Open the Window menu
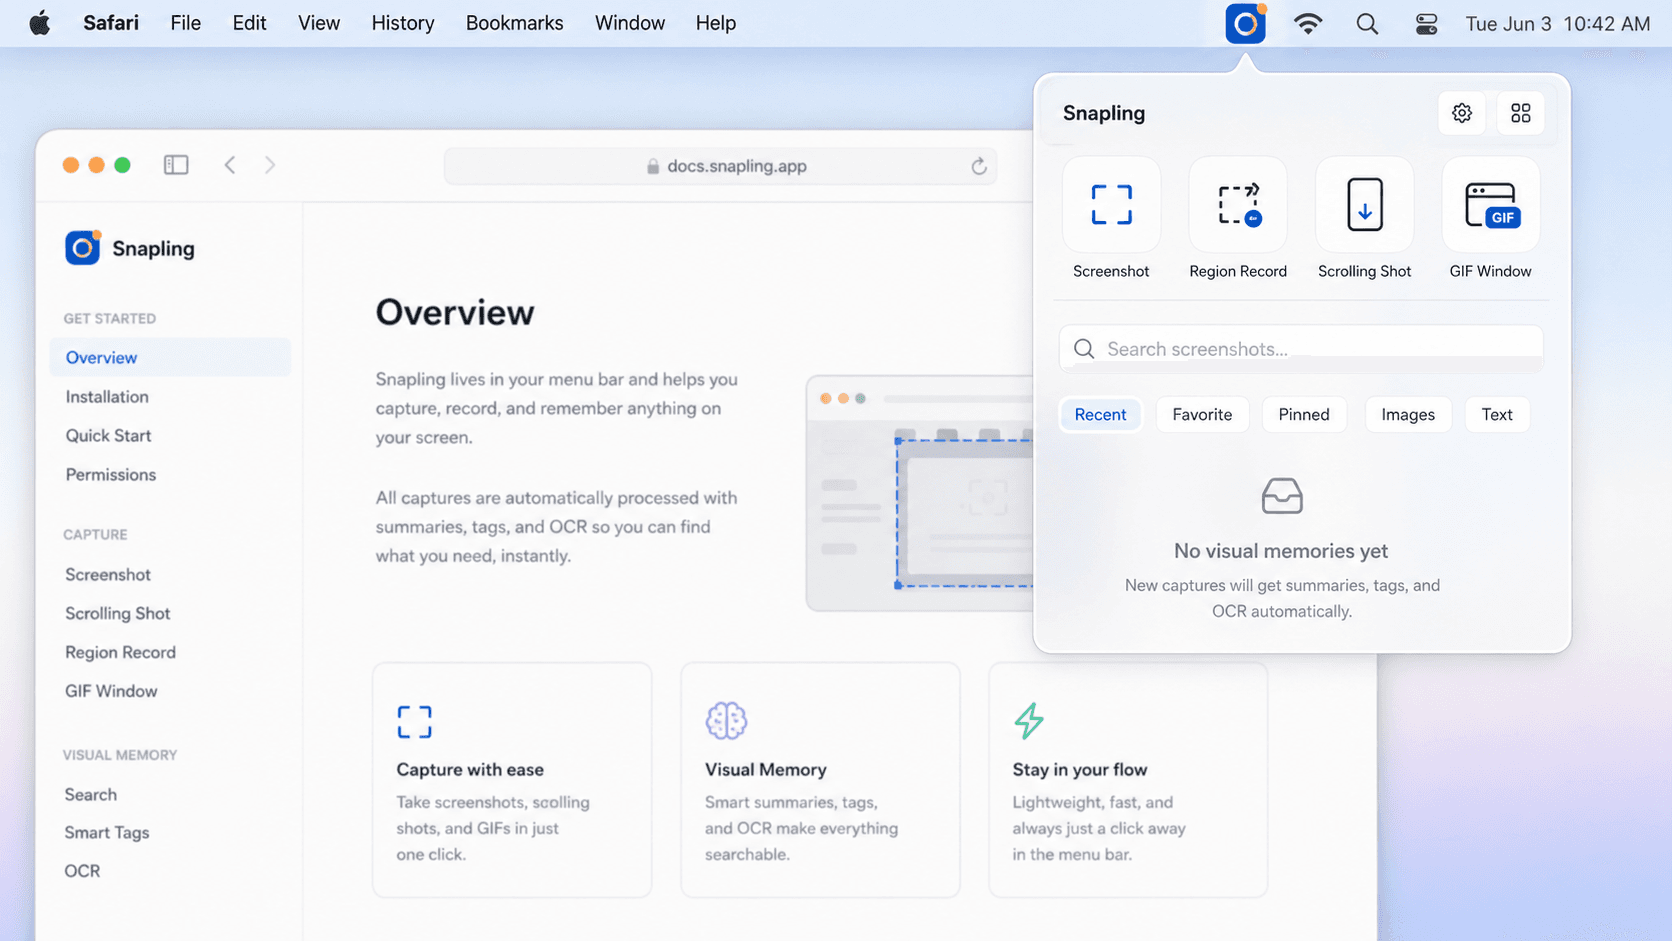Screen dimensions: 1672x941 click(630, 23)
